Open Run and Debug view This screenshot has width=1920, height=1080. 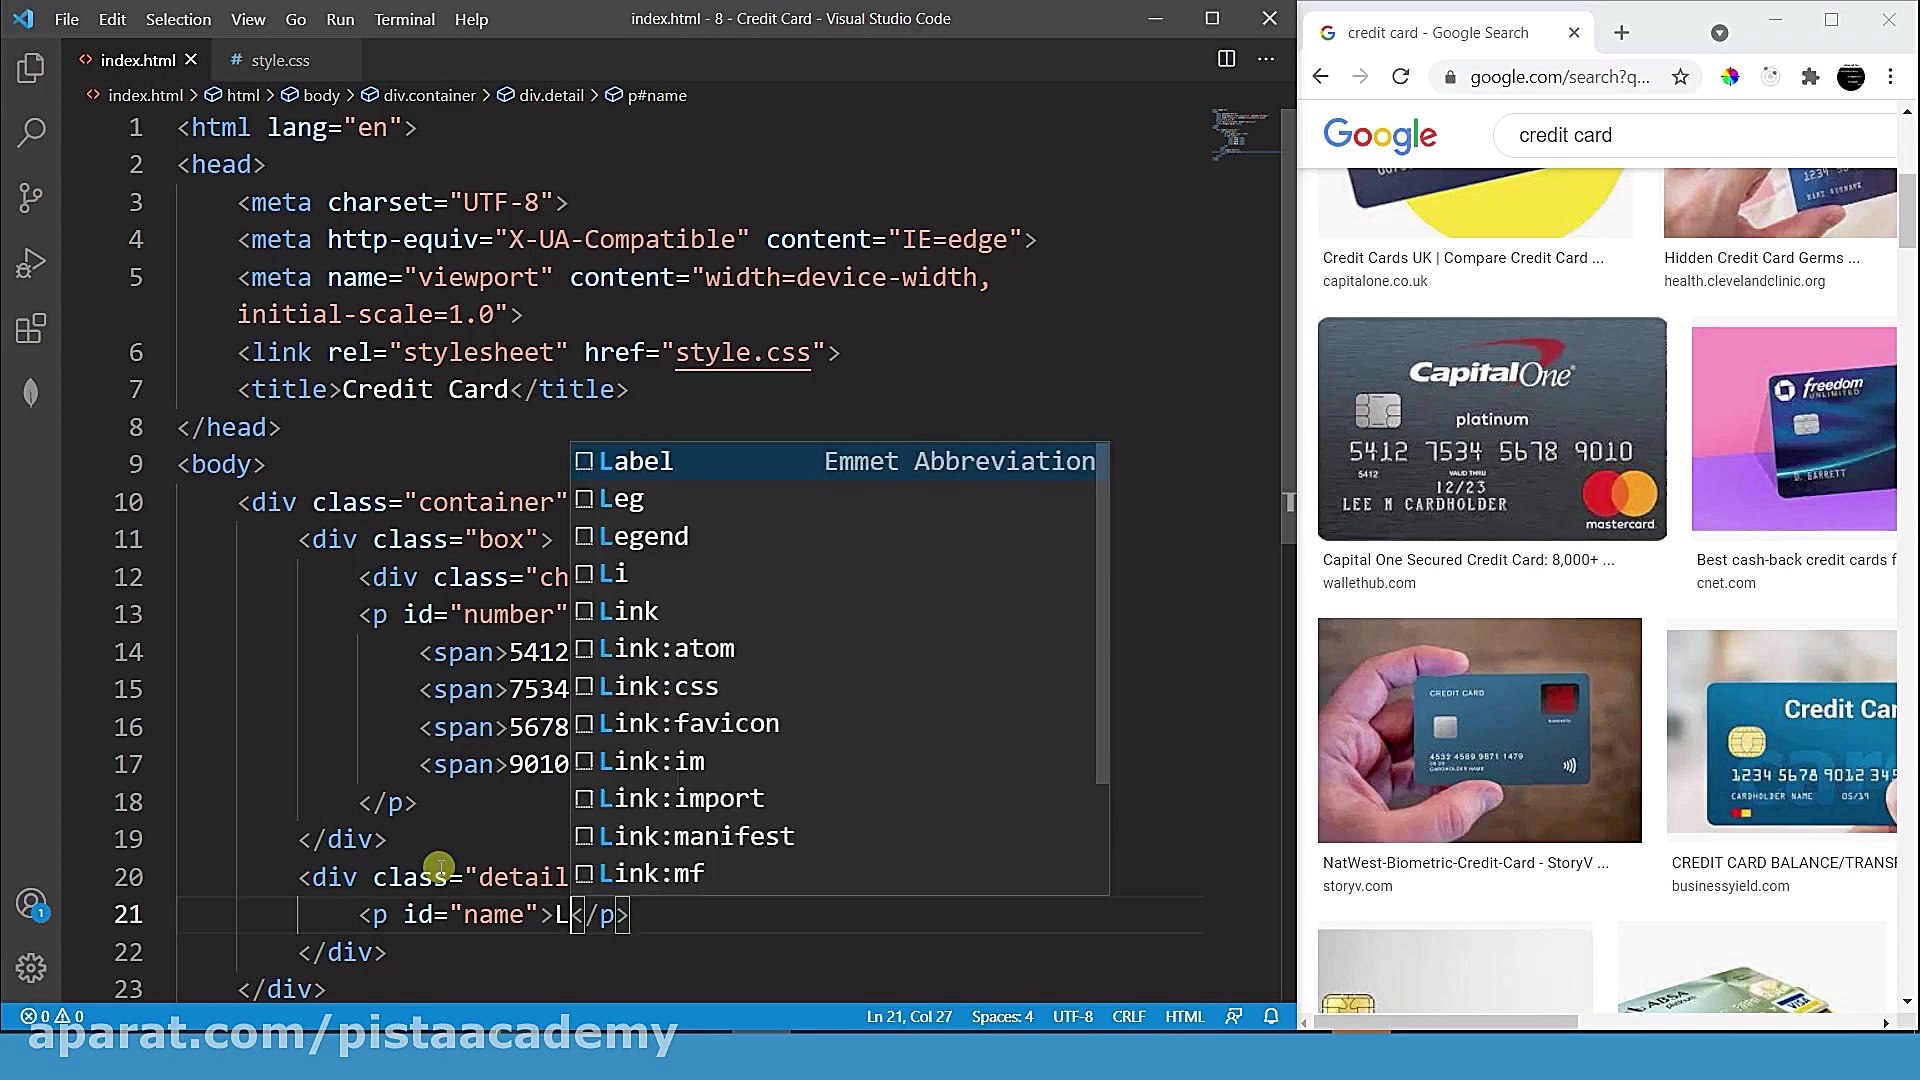31,263
